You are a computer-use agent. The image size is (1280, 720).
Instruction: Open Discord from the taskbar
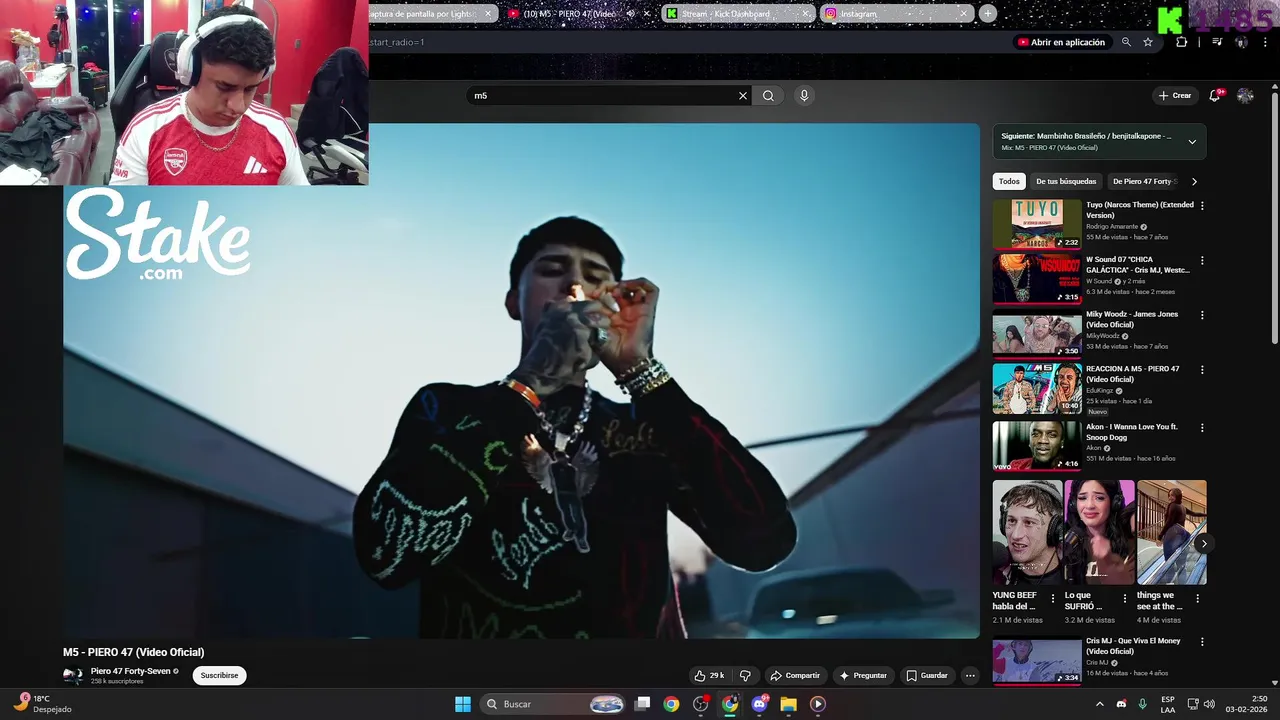tap(760, 704)
